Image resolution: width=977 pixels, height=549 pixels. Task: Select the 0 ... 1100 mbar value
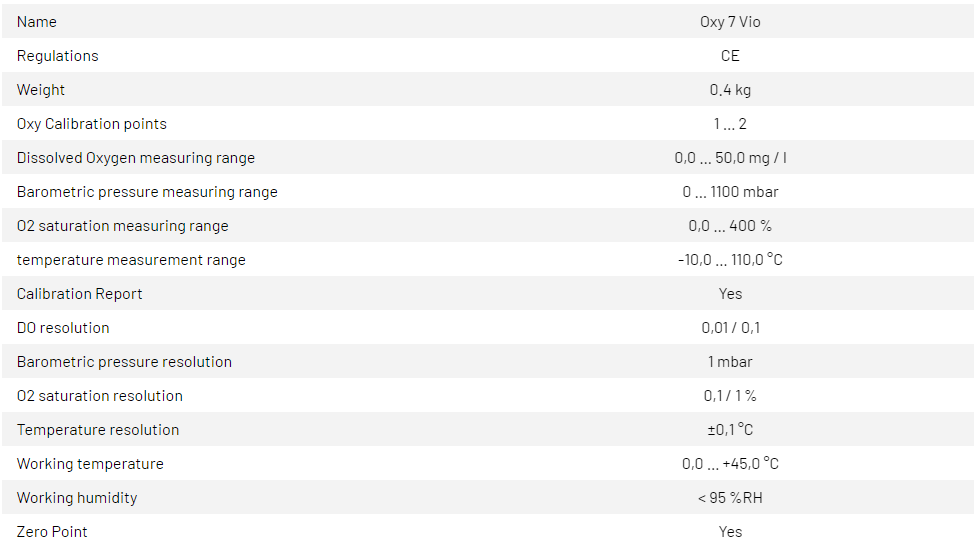click(x=730, y=192)
